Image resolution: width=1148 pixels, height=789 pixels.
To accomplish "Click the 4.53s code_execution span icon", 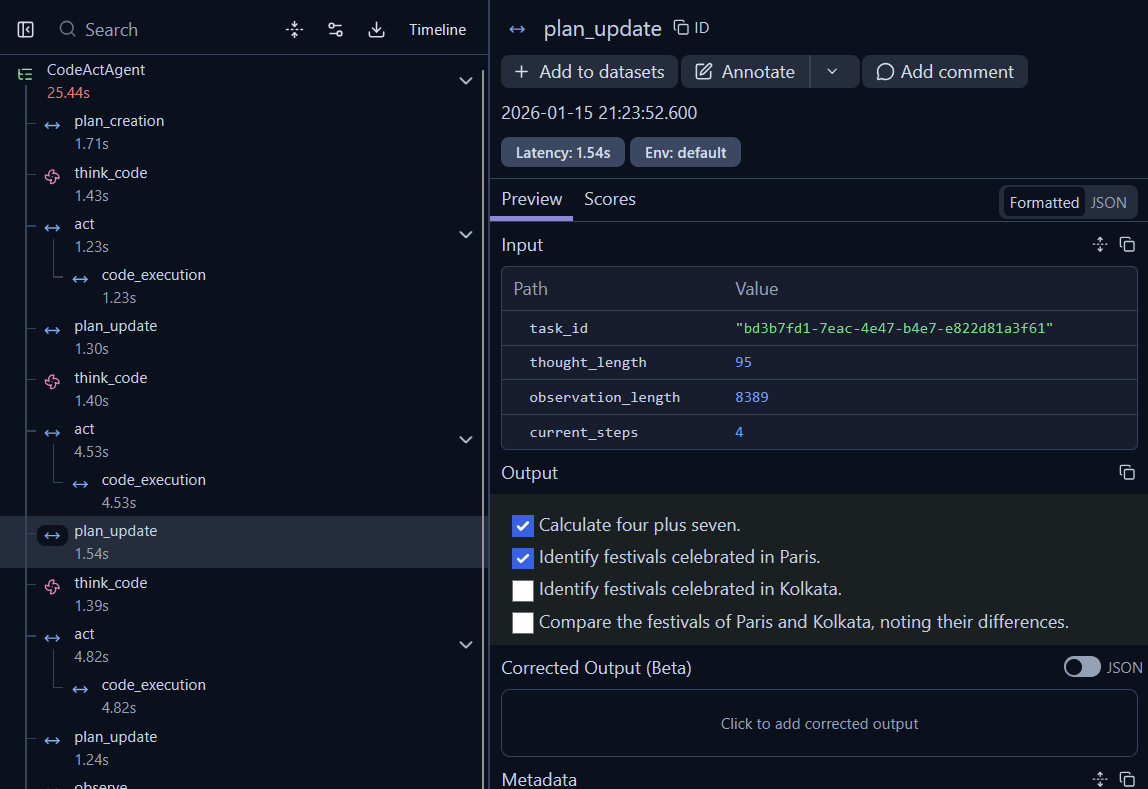I will pyautogui.click(x=80, y=484).
